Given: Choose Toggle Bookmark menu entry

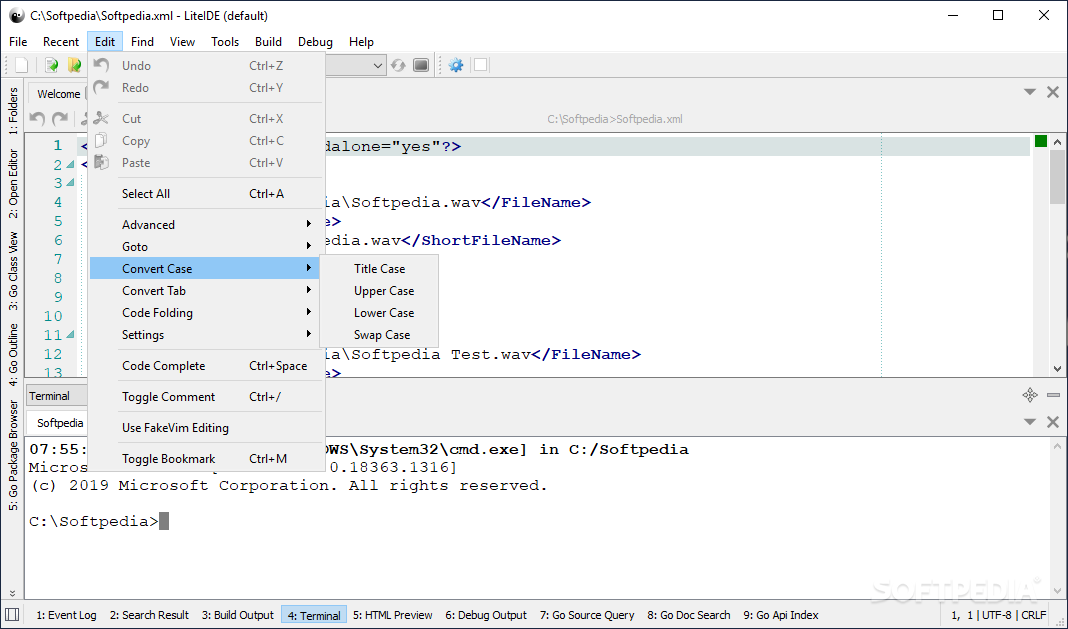Looking at the screenshot, I should tap(207, 459).
